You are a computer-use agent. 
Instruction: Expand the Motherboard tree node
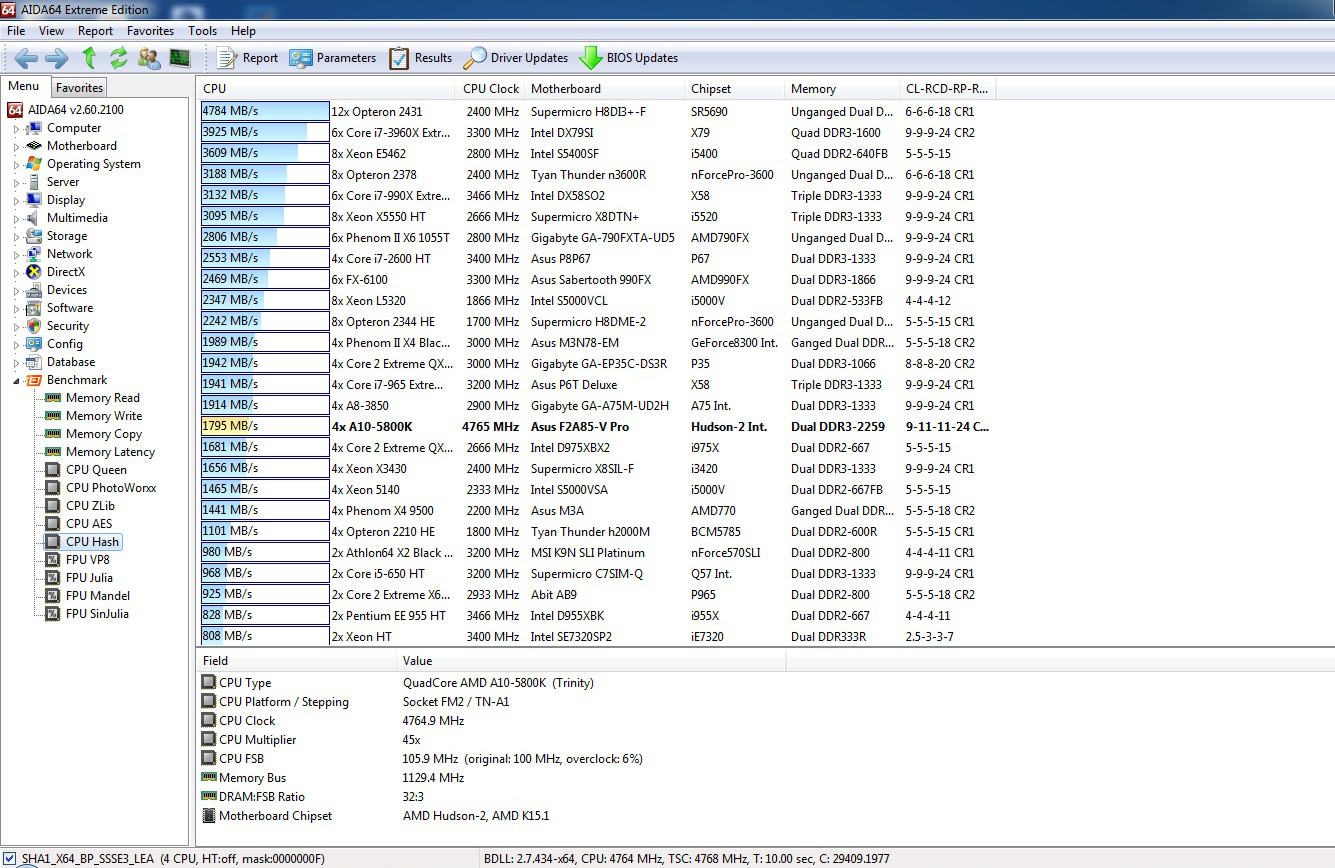click(x=15, y=147)
